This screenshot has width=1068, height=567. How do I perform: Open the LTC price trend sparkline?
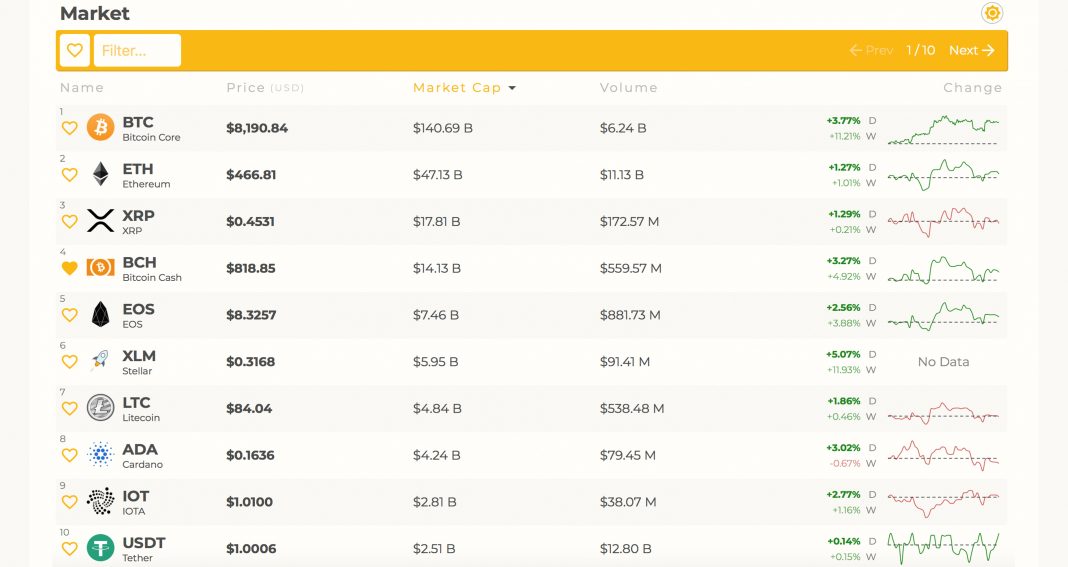[x=943, y=412]
